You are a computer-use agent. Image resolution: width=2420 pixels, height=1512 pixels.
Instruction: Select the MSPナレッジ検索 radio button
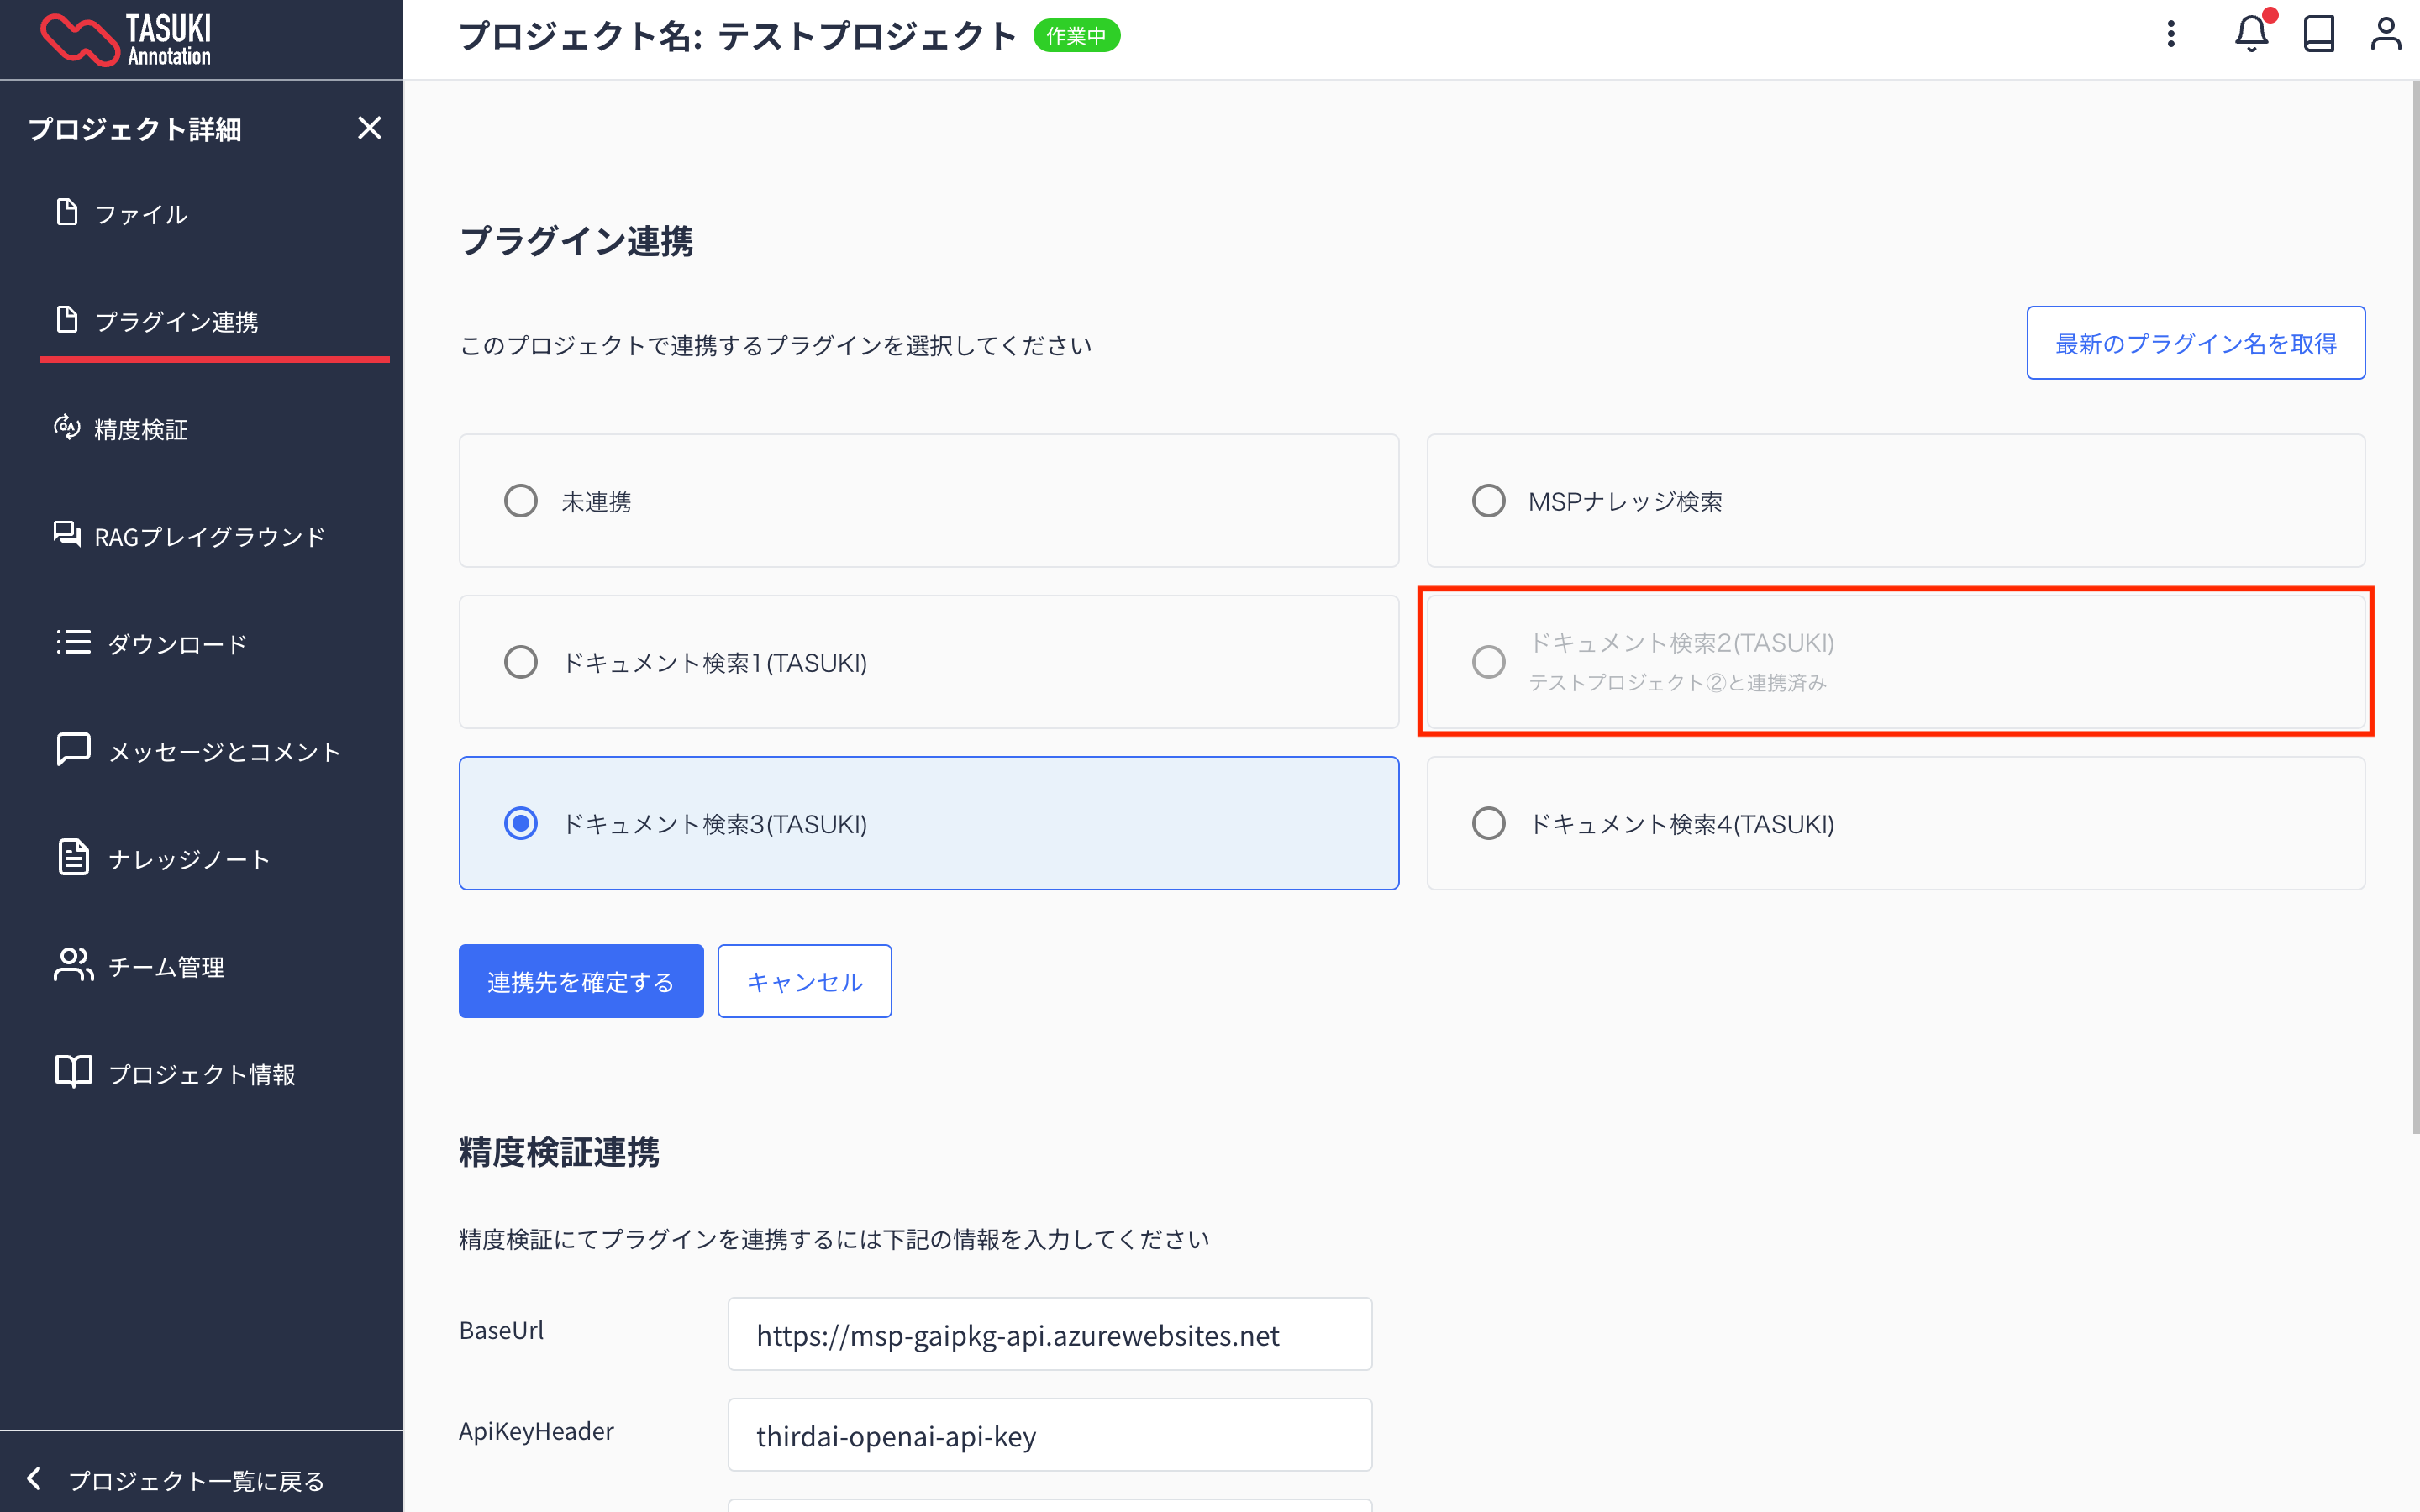[x=1488, y=501]
